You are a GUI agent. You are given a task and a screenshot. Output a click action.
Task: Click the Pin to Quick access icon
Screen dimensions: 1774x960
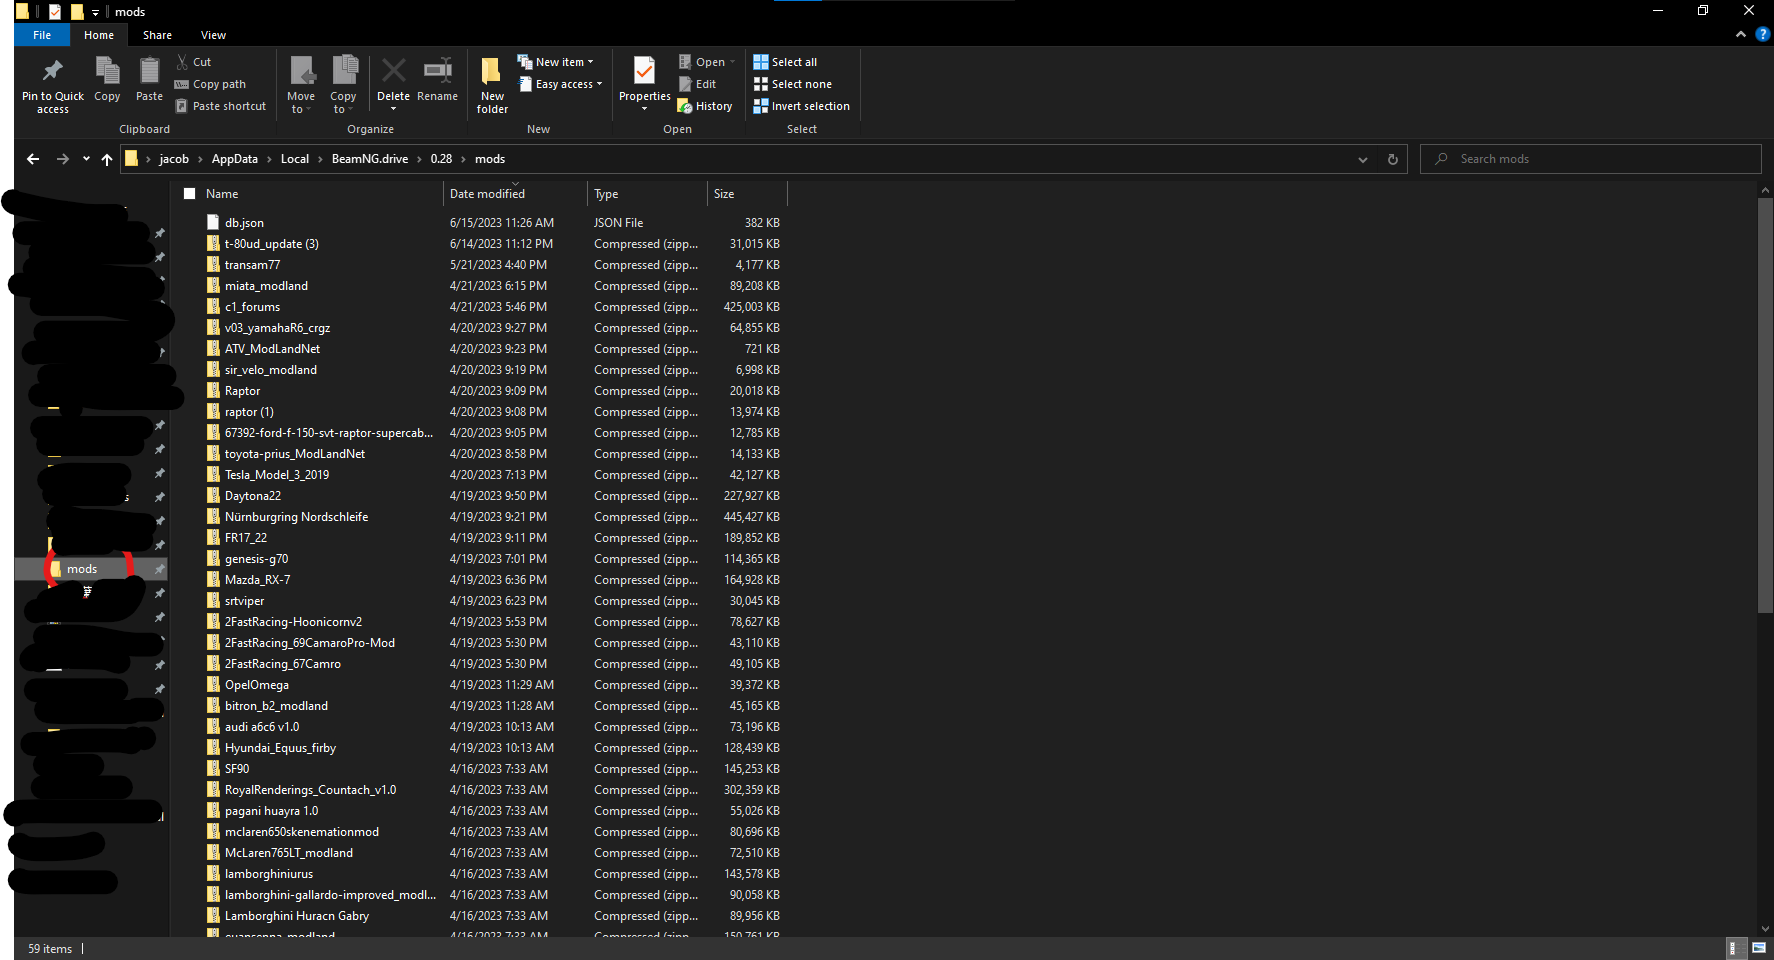[52, 71]
